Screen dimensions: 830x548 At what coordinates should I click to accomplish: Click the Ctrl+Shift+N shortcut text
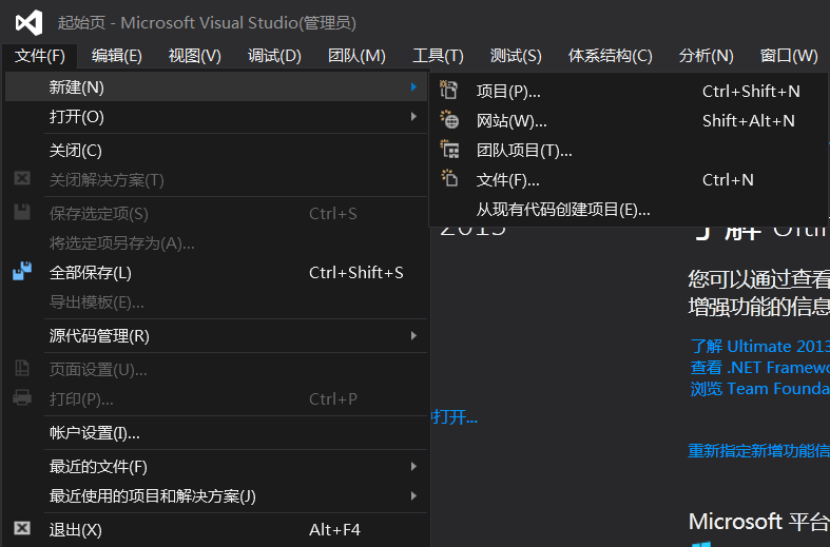coord(751,91)
